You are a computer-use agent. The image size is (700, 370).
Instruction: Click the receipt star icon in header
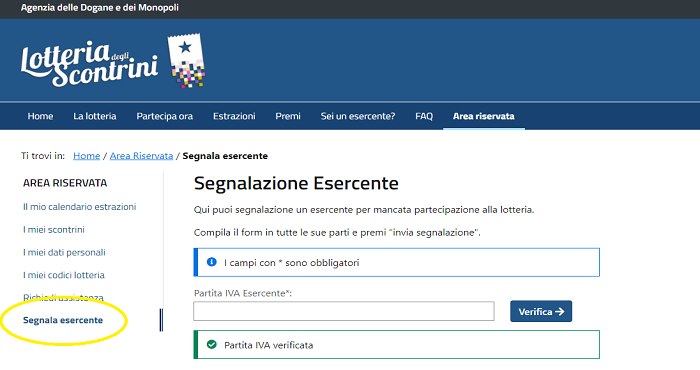[x=186, y=60]
